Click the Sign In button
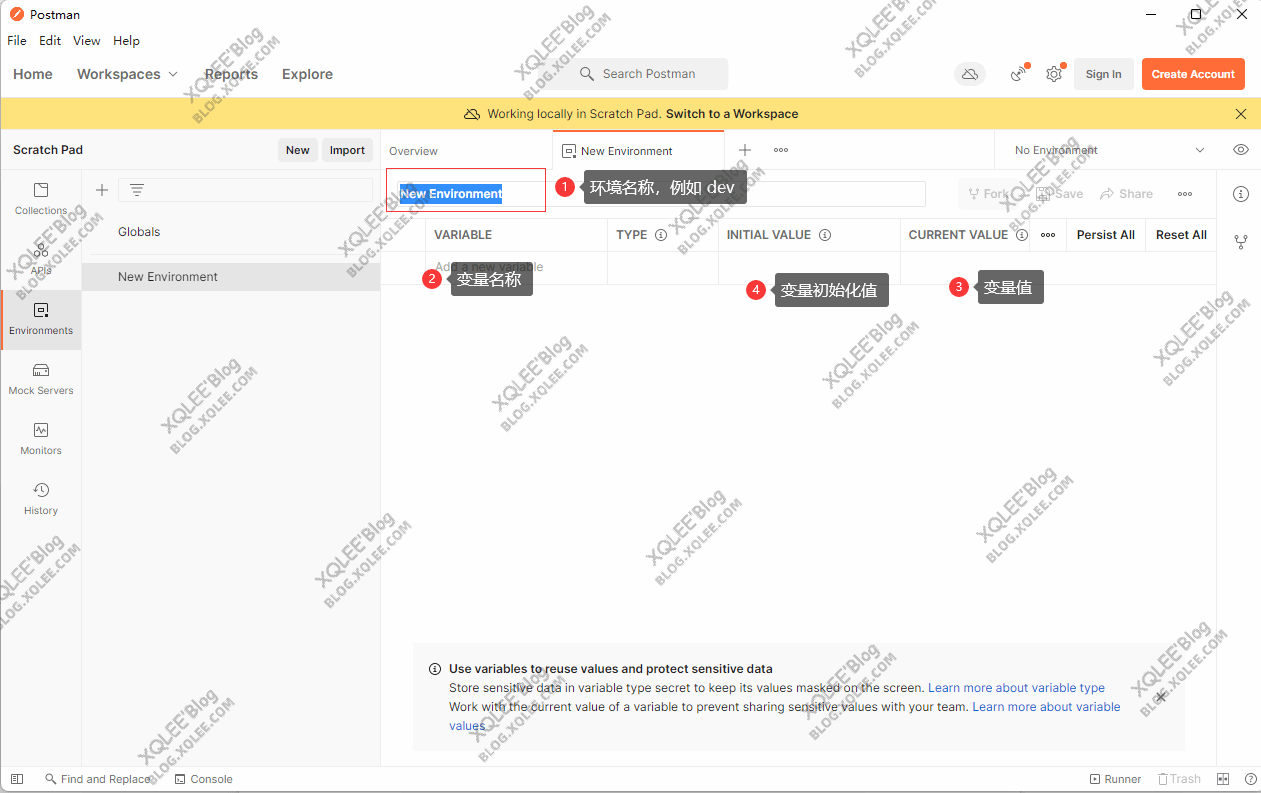 point(1104,74)
